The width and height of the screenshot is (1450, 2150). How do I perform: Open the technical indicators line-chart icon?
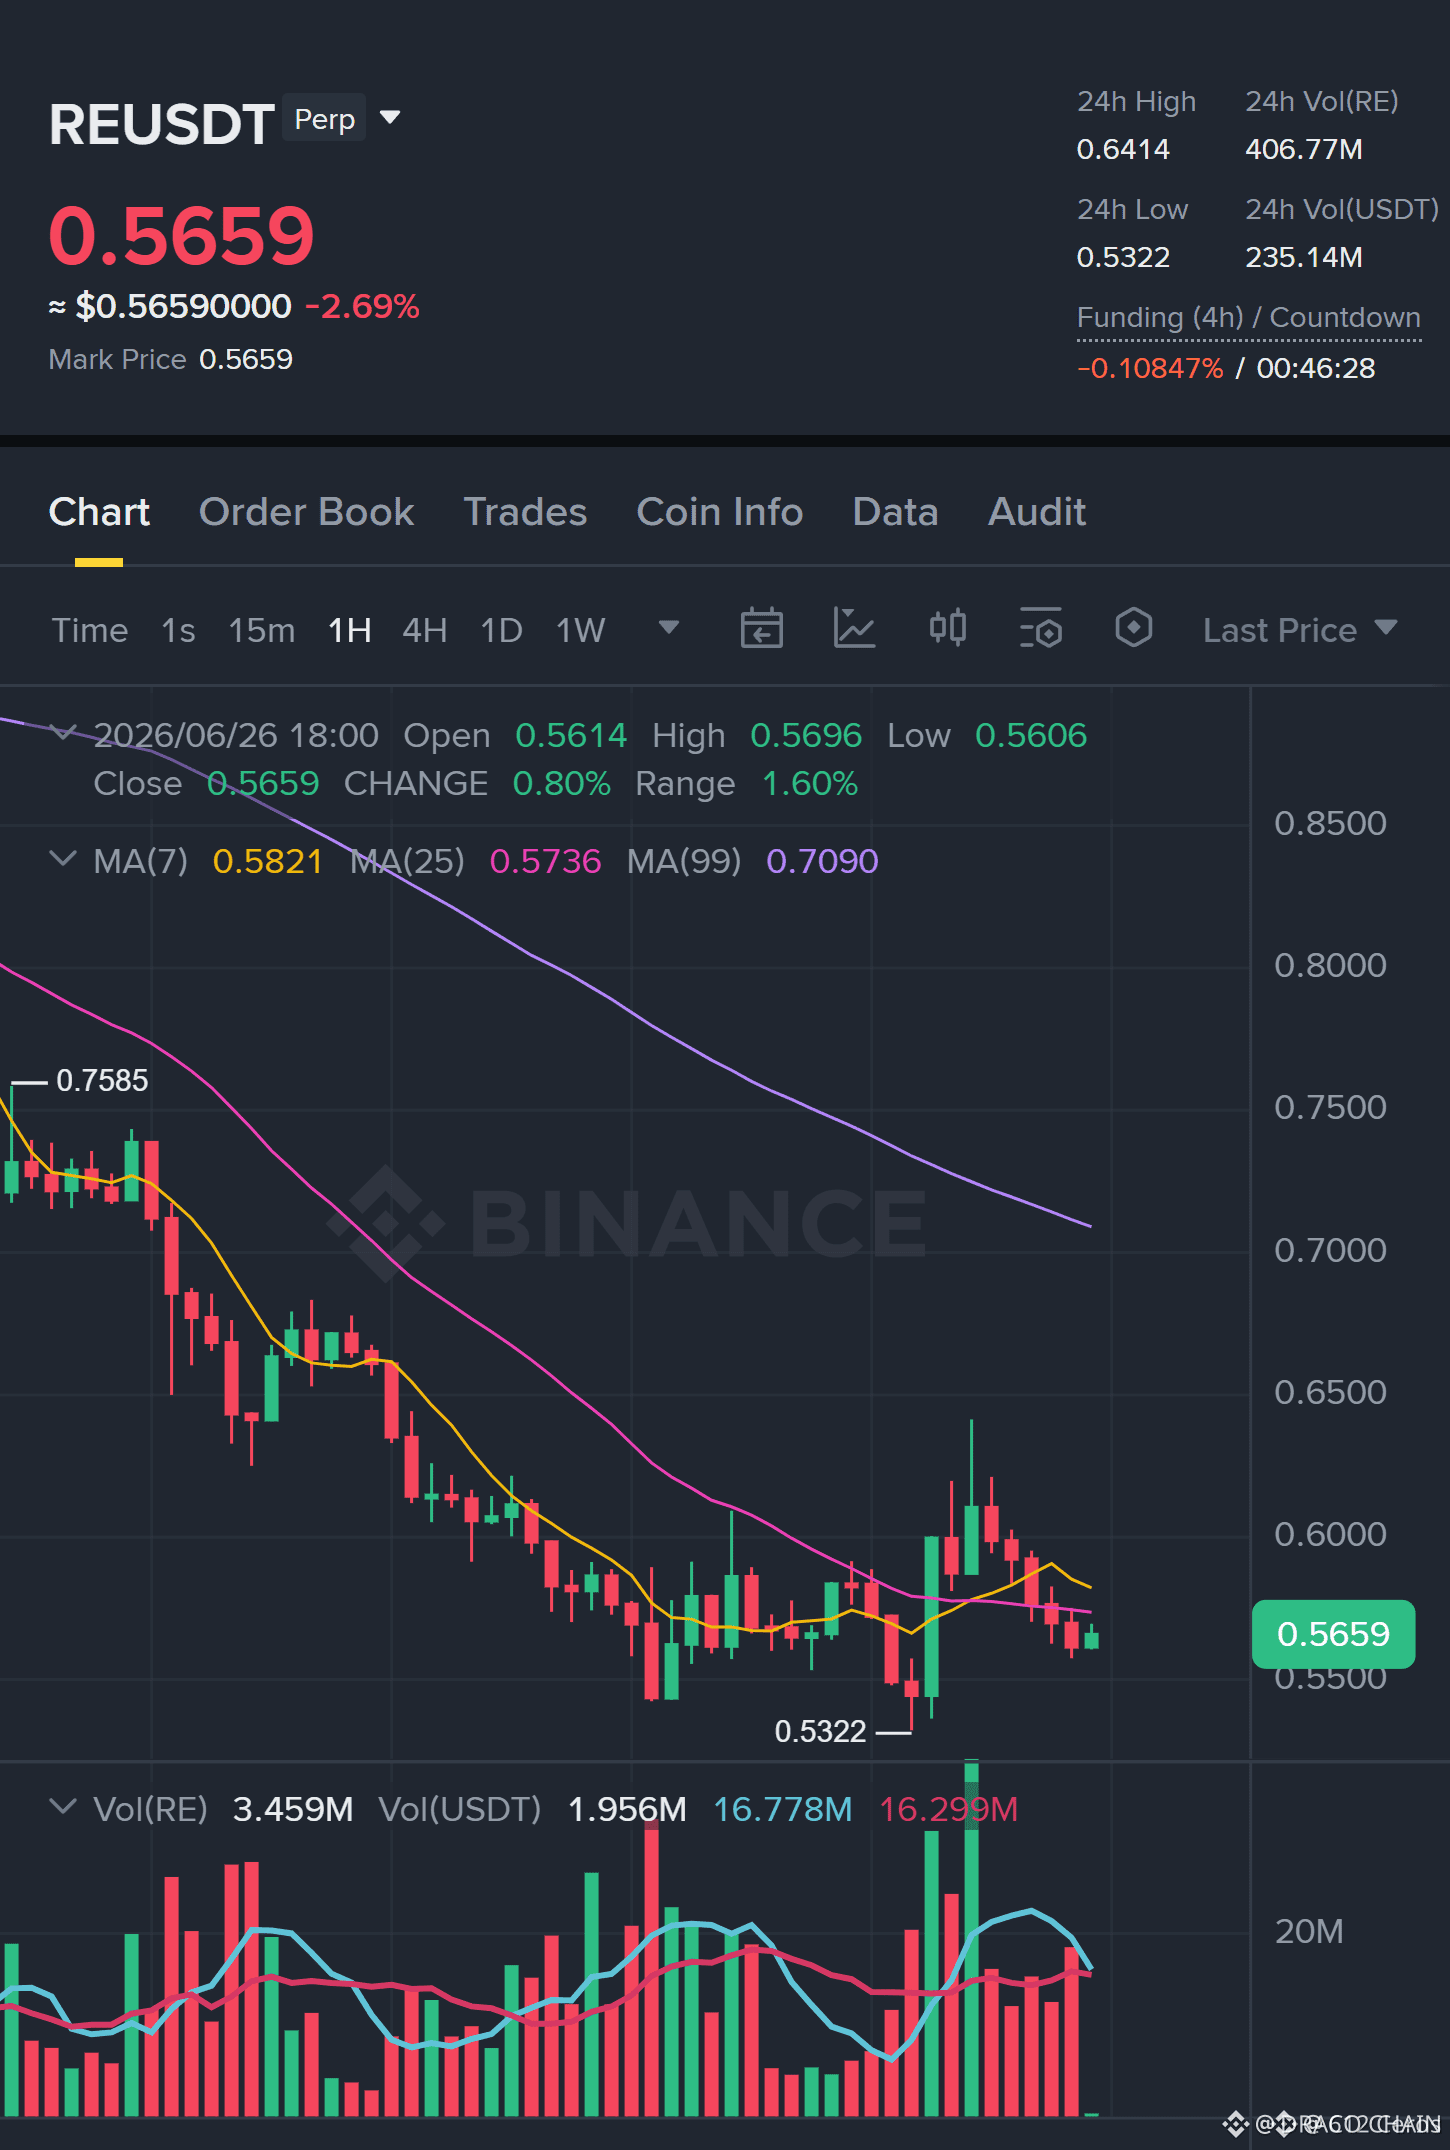pos(854,629)
